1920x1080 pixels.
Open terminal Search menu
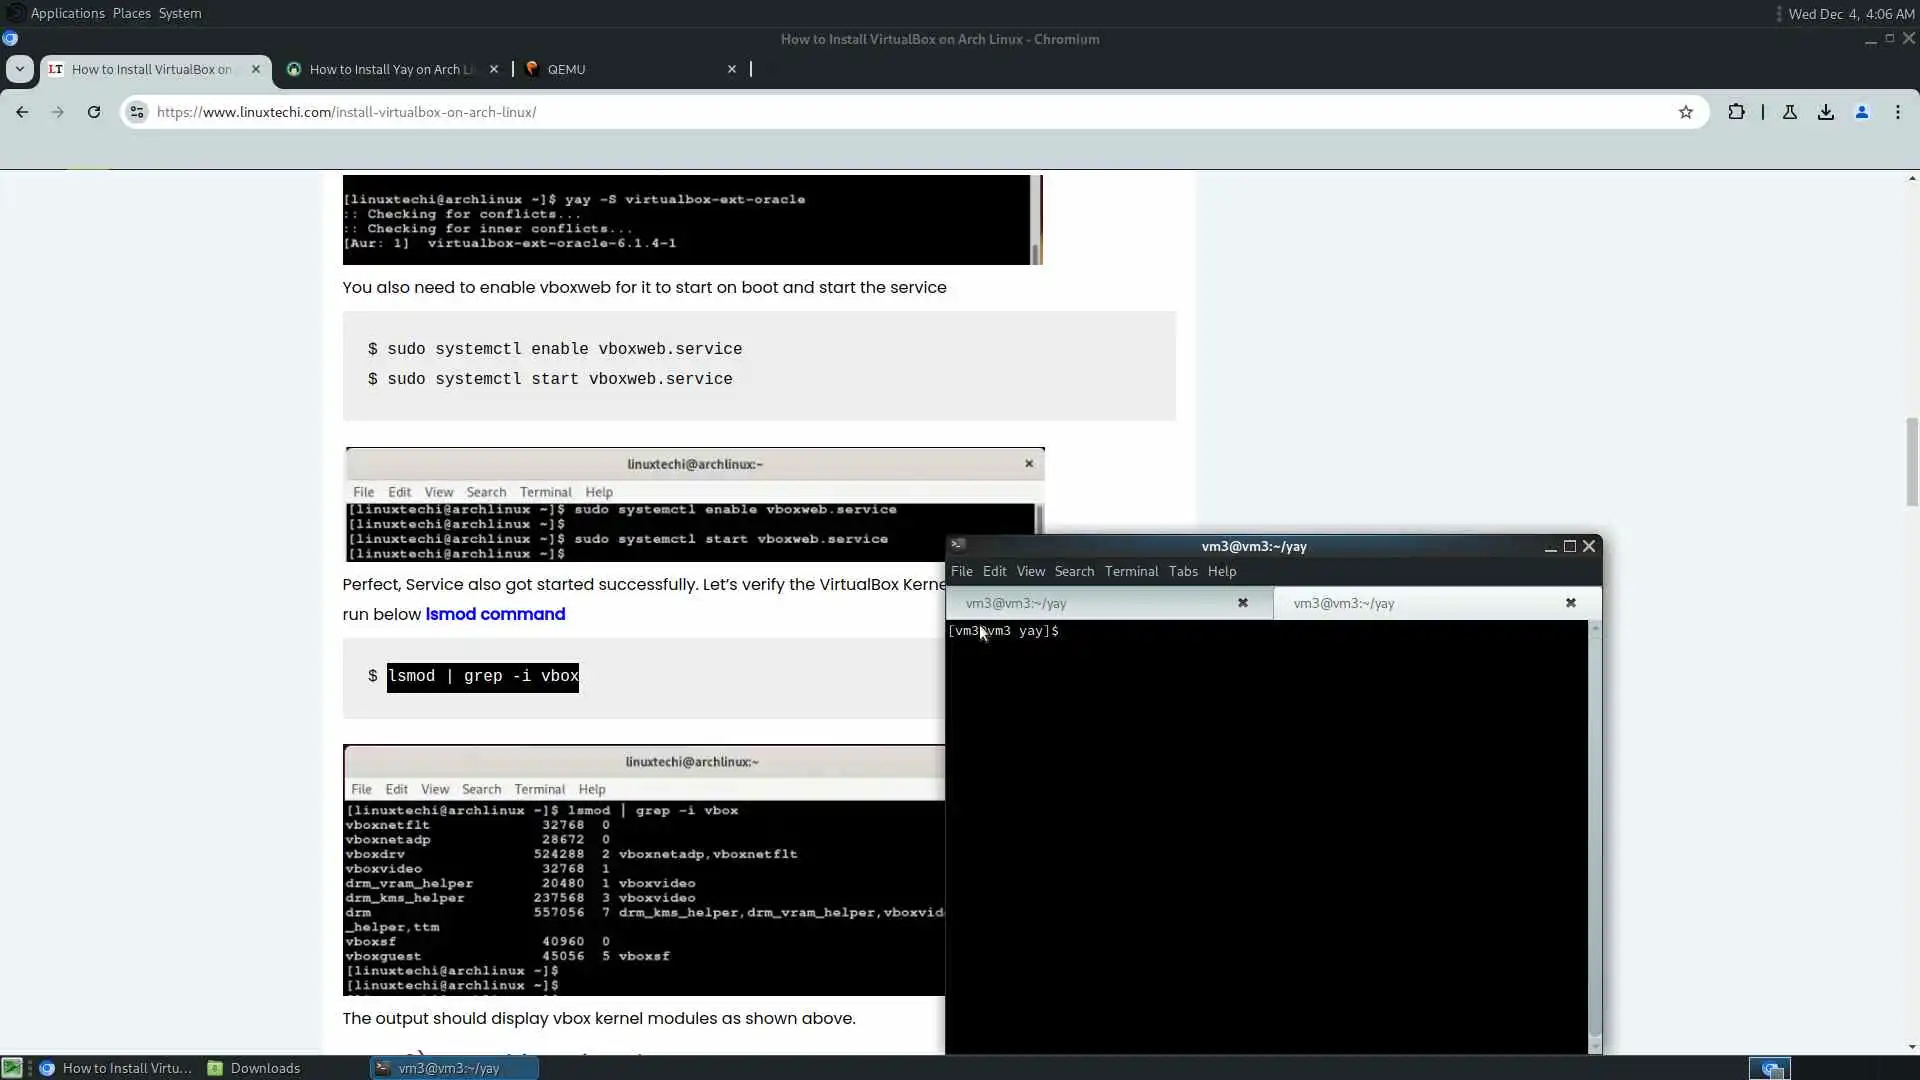point(1073,571)
